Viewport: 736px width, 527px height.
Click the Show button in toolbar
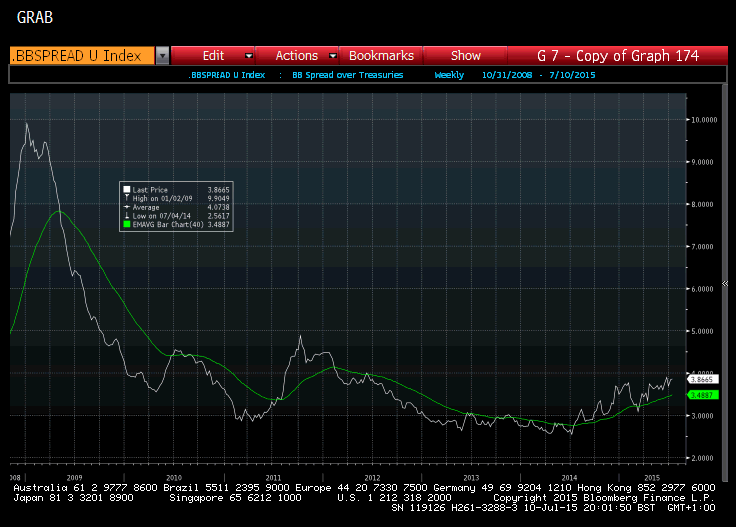465,56
